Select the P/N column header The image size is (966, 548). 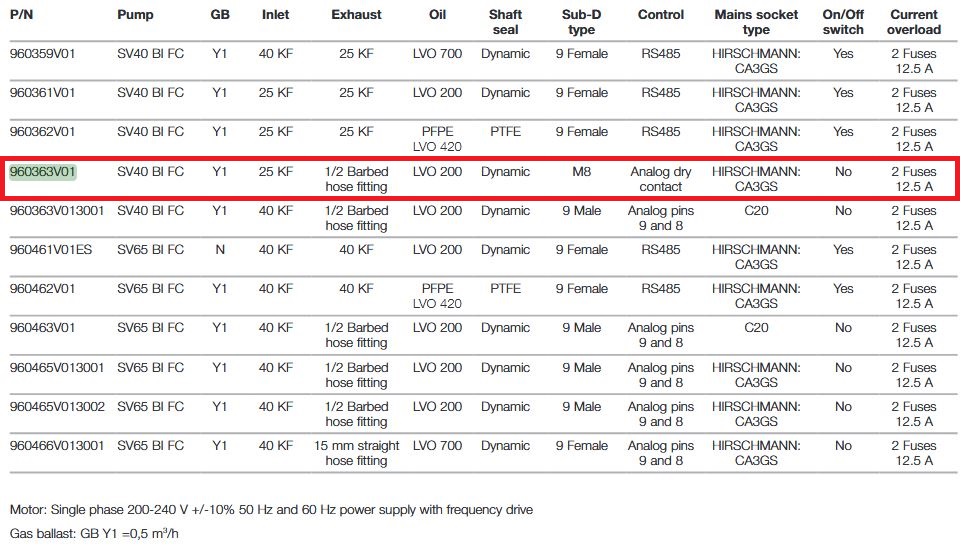22,15
